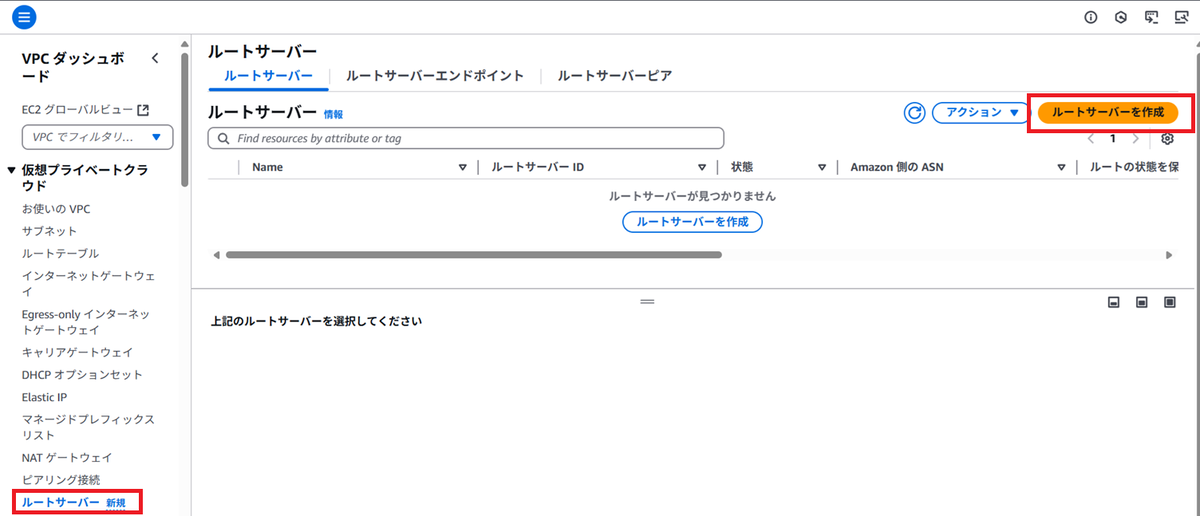
Task: Click the table horizontal scrollbar
Action: coord(473,255)
